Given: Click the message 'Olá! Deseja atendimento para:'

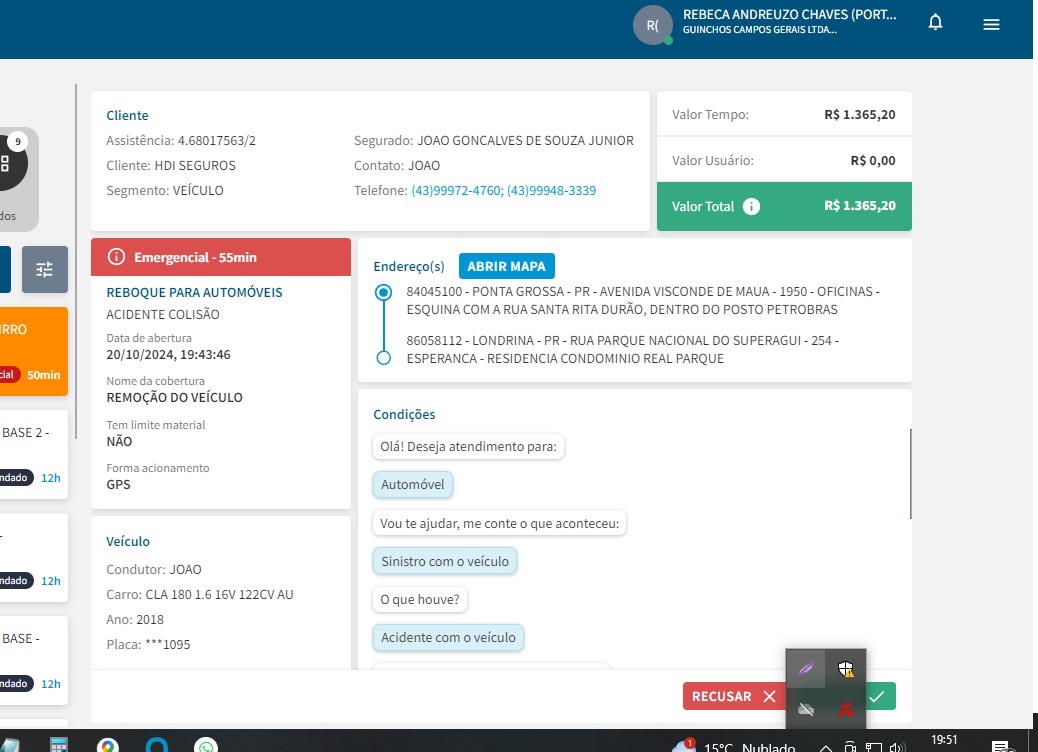Looking at the screenshot, I should [x=468, y=447].
